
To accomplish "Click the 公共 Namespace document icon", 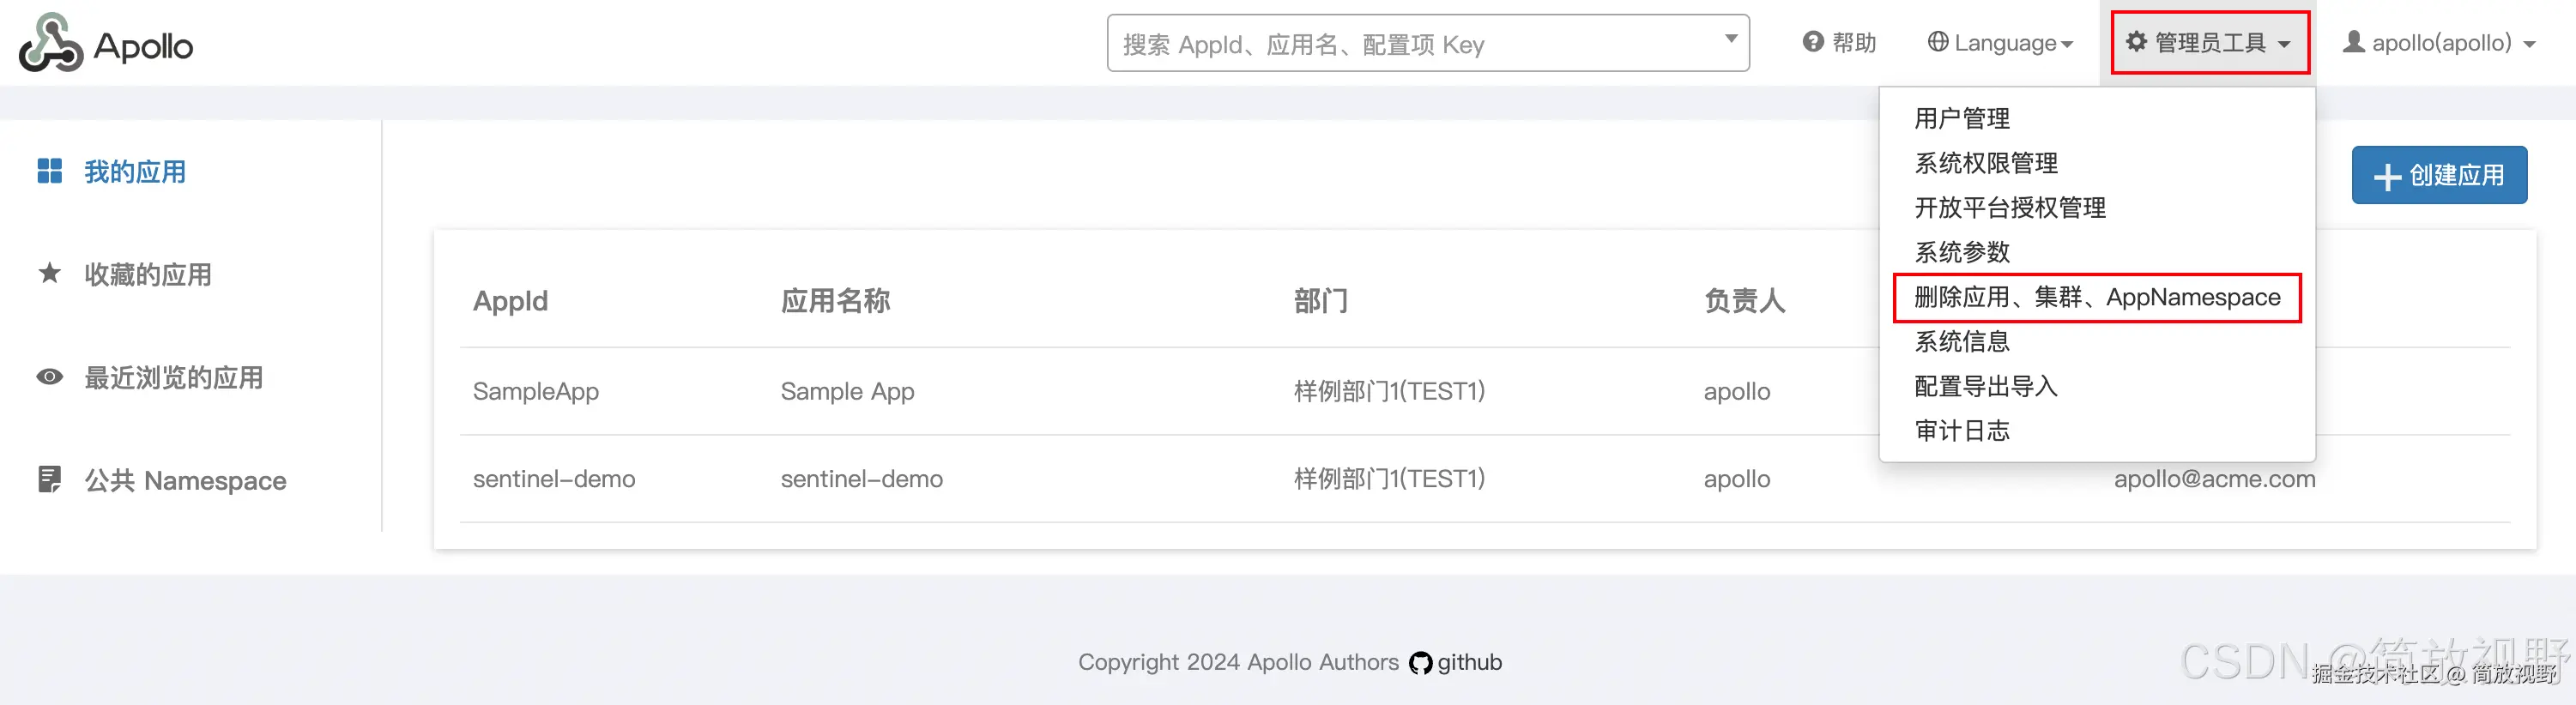I will click(x=49, y=480).
